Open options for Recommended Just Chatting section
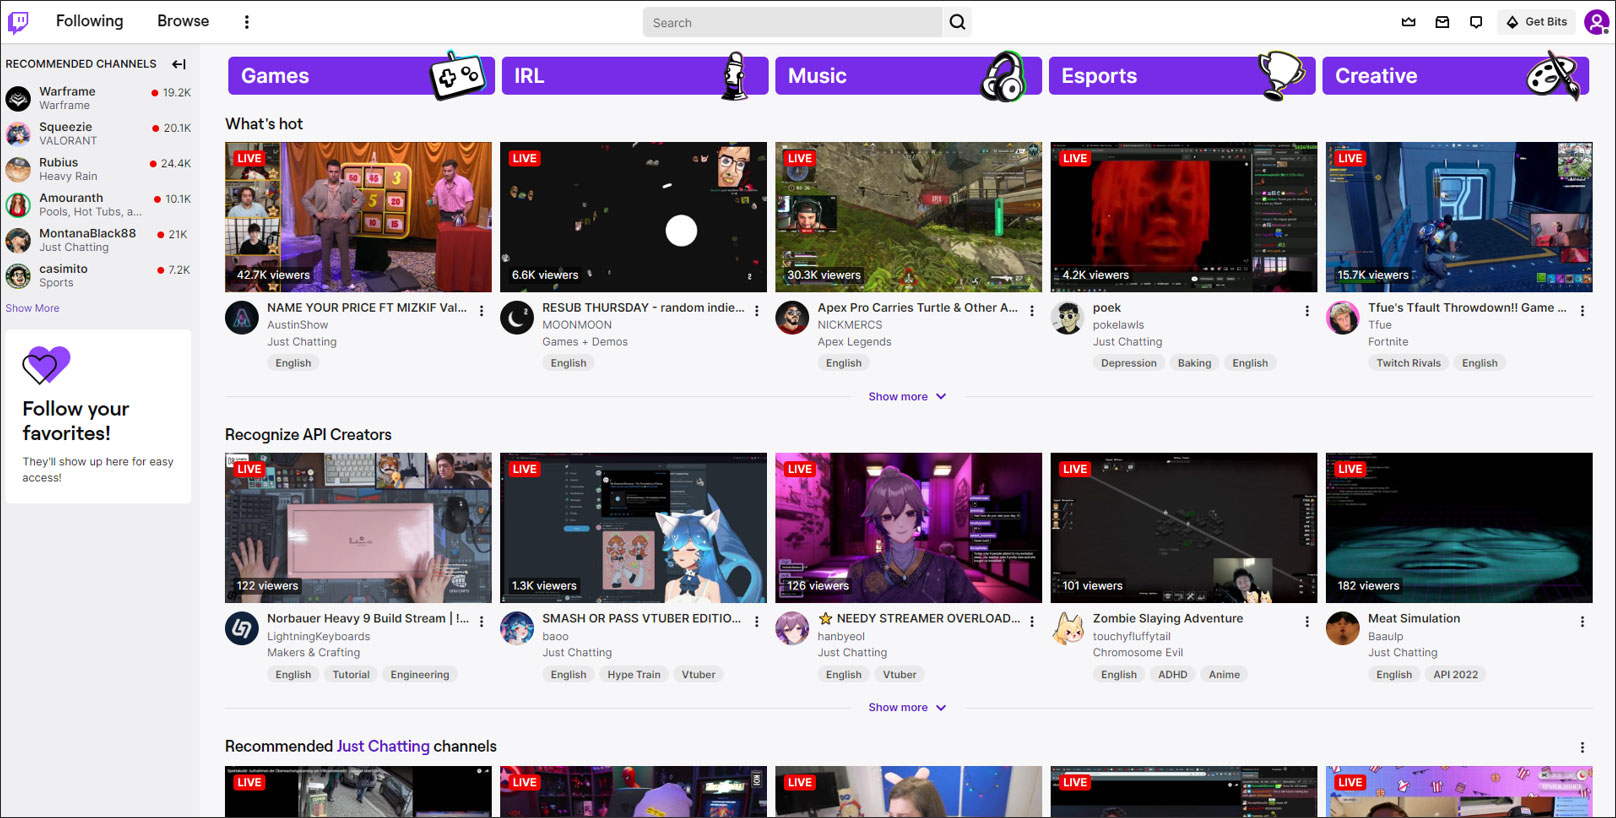The height and width of the screenshot is (818, 1616). [x=1582, y=748]
